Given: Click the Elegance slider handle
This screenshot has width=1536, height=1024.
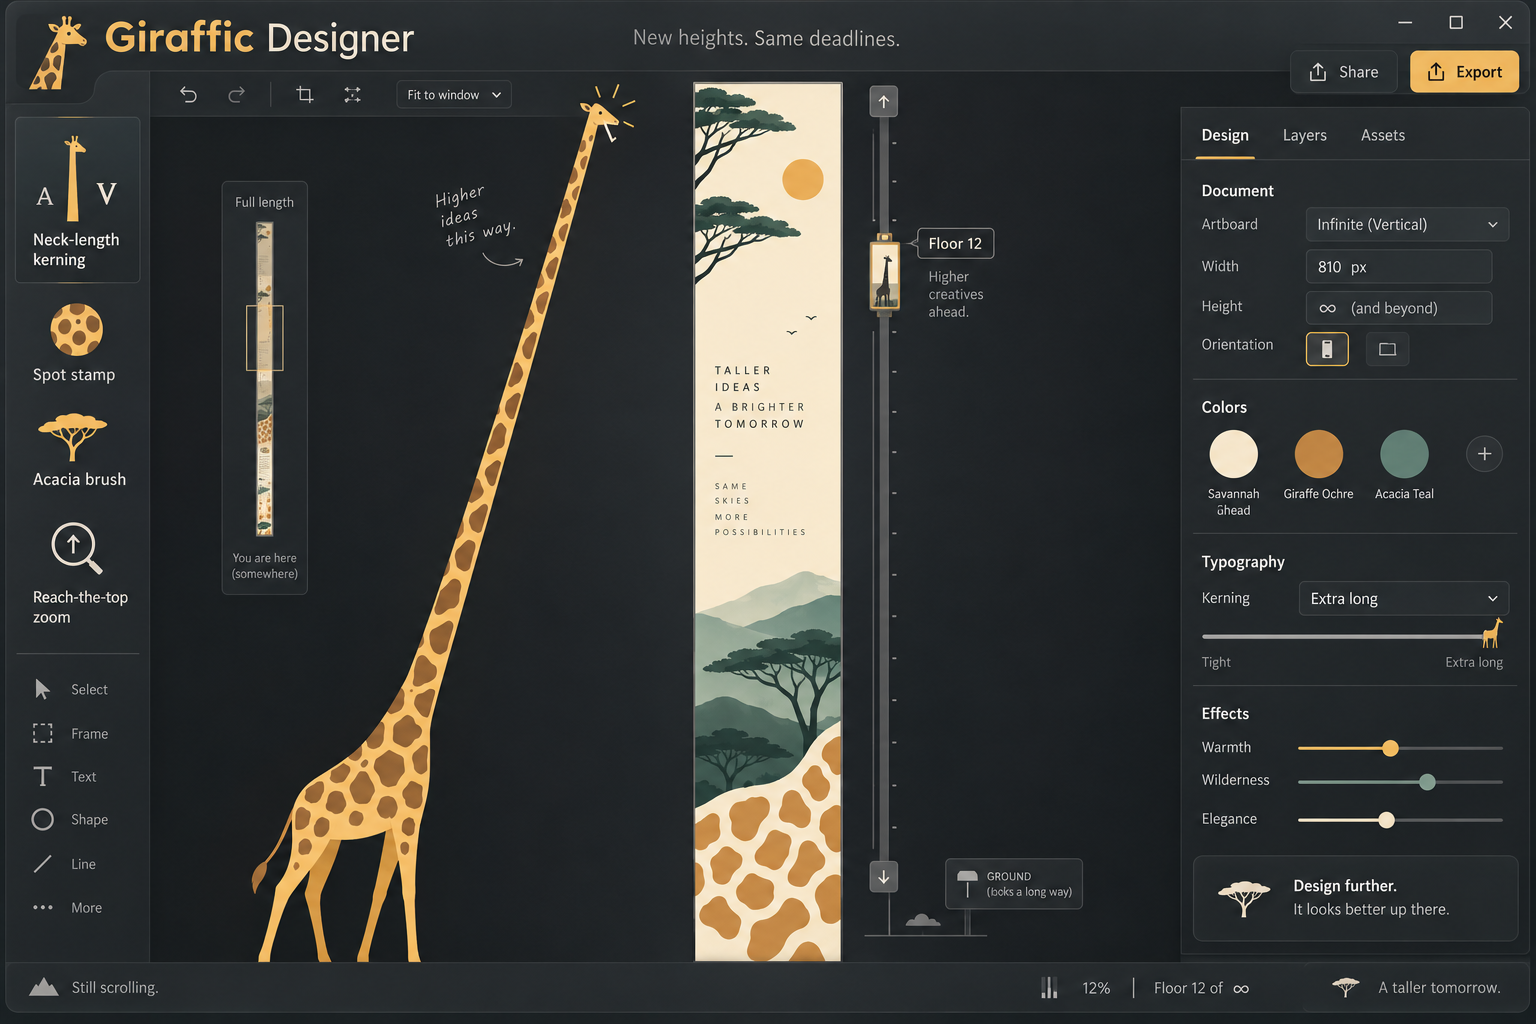Looking at the screenshot, I should click(1386, 820).
